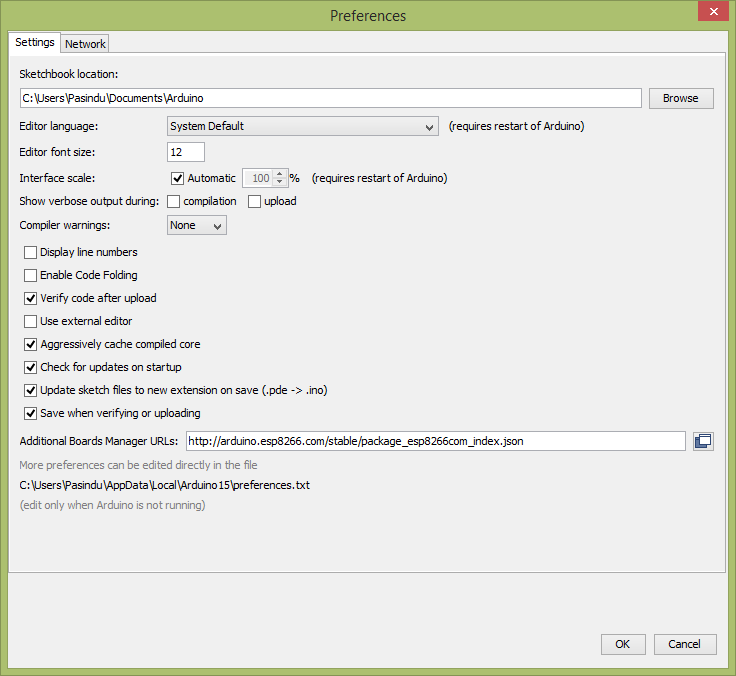Close the Preferences dialog with the X

click(x=713, y=11)
